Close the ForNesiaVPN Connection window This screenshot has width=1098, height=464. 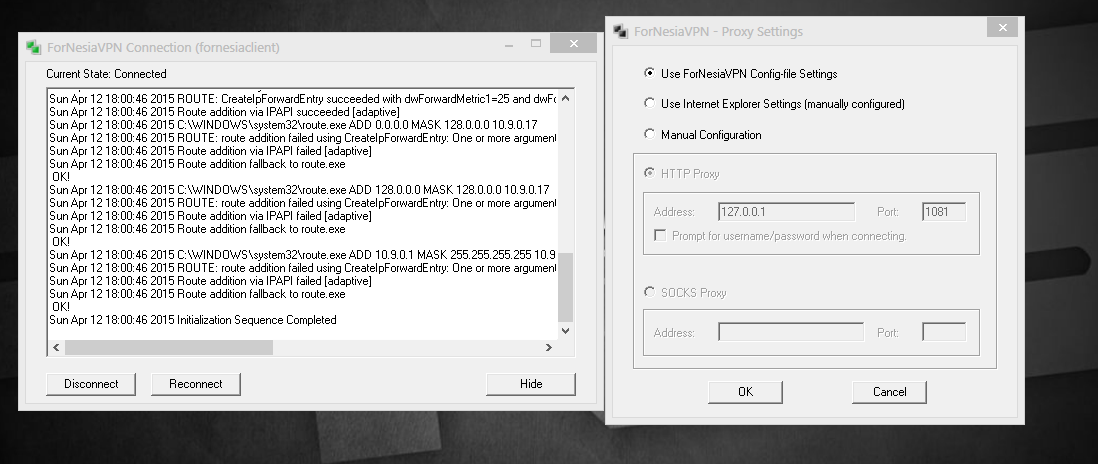click(574, 43)
